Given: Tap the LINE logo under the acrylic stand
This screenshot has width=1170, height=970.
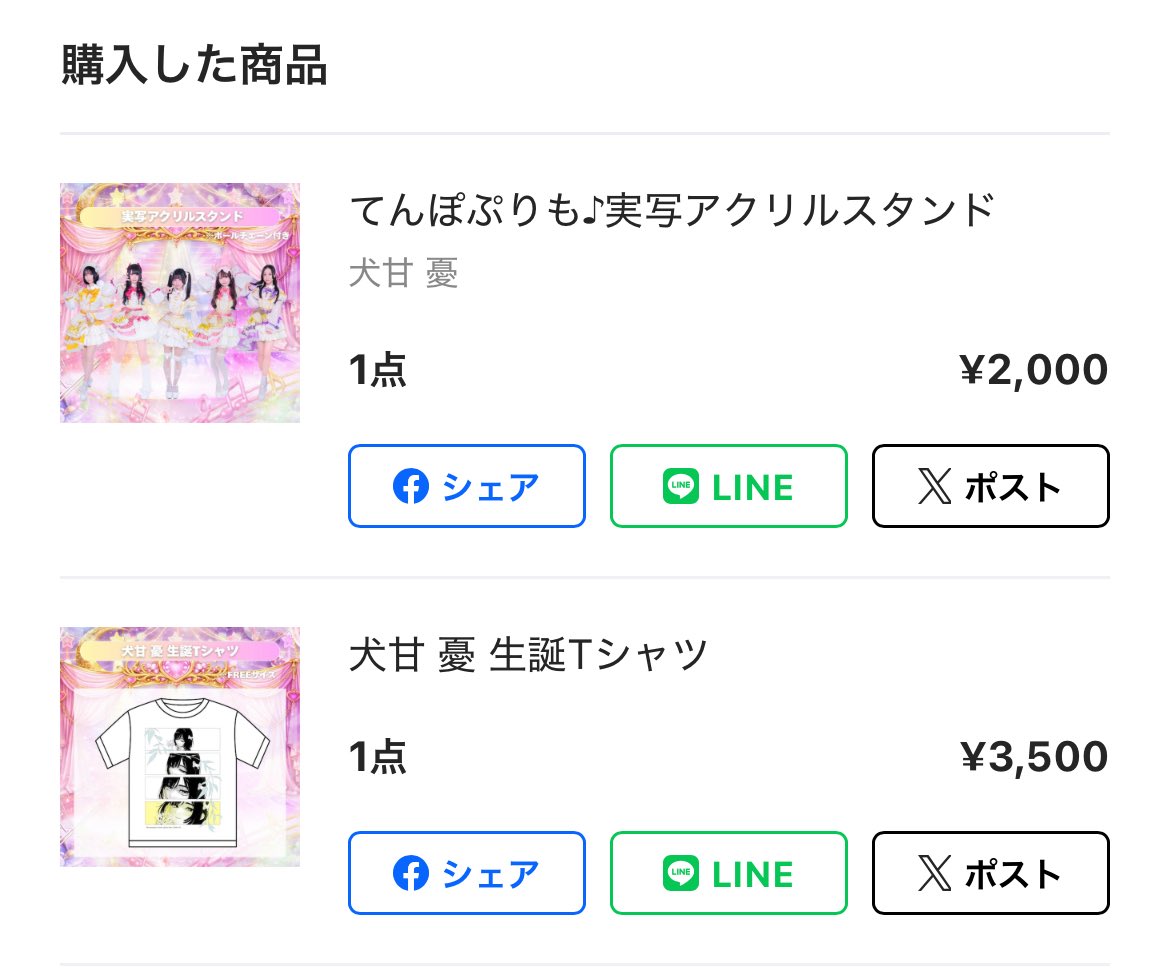Looking at the screenshot, I should [680, 487].
